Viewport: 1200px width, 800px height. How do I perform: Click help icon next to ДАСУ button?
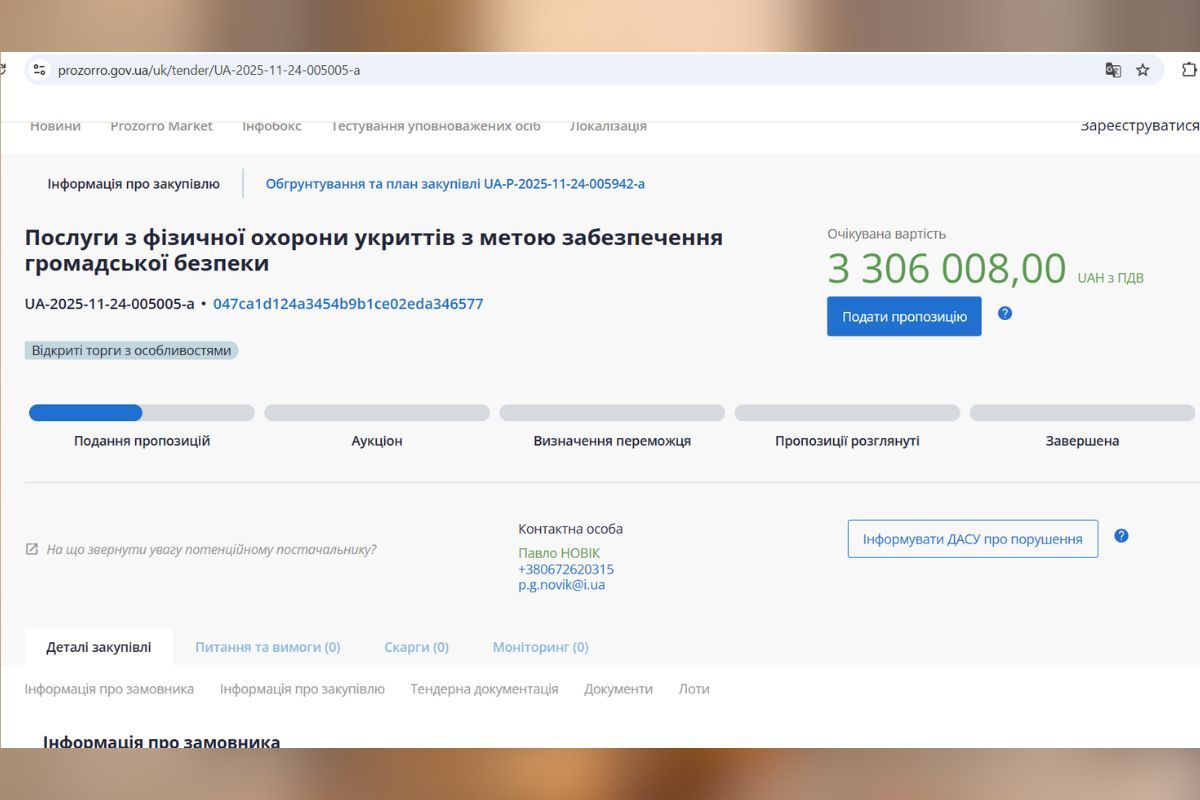click(1122, 536)
